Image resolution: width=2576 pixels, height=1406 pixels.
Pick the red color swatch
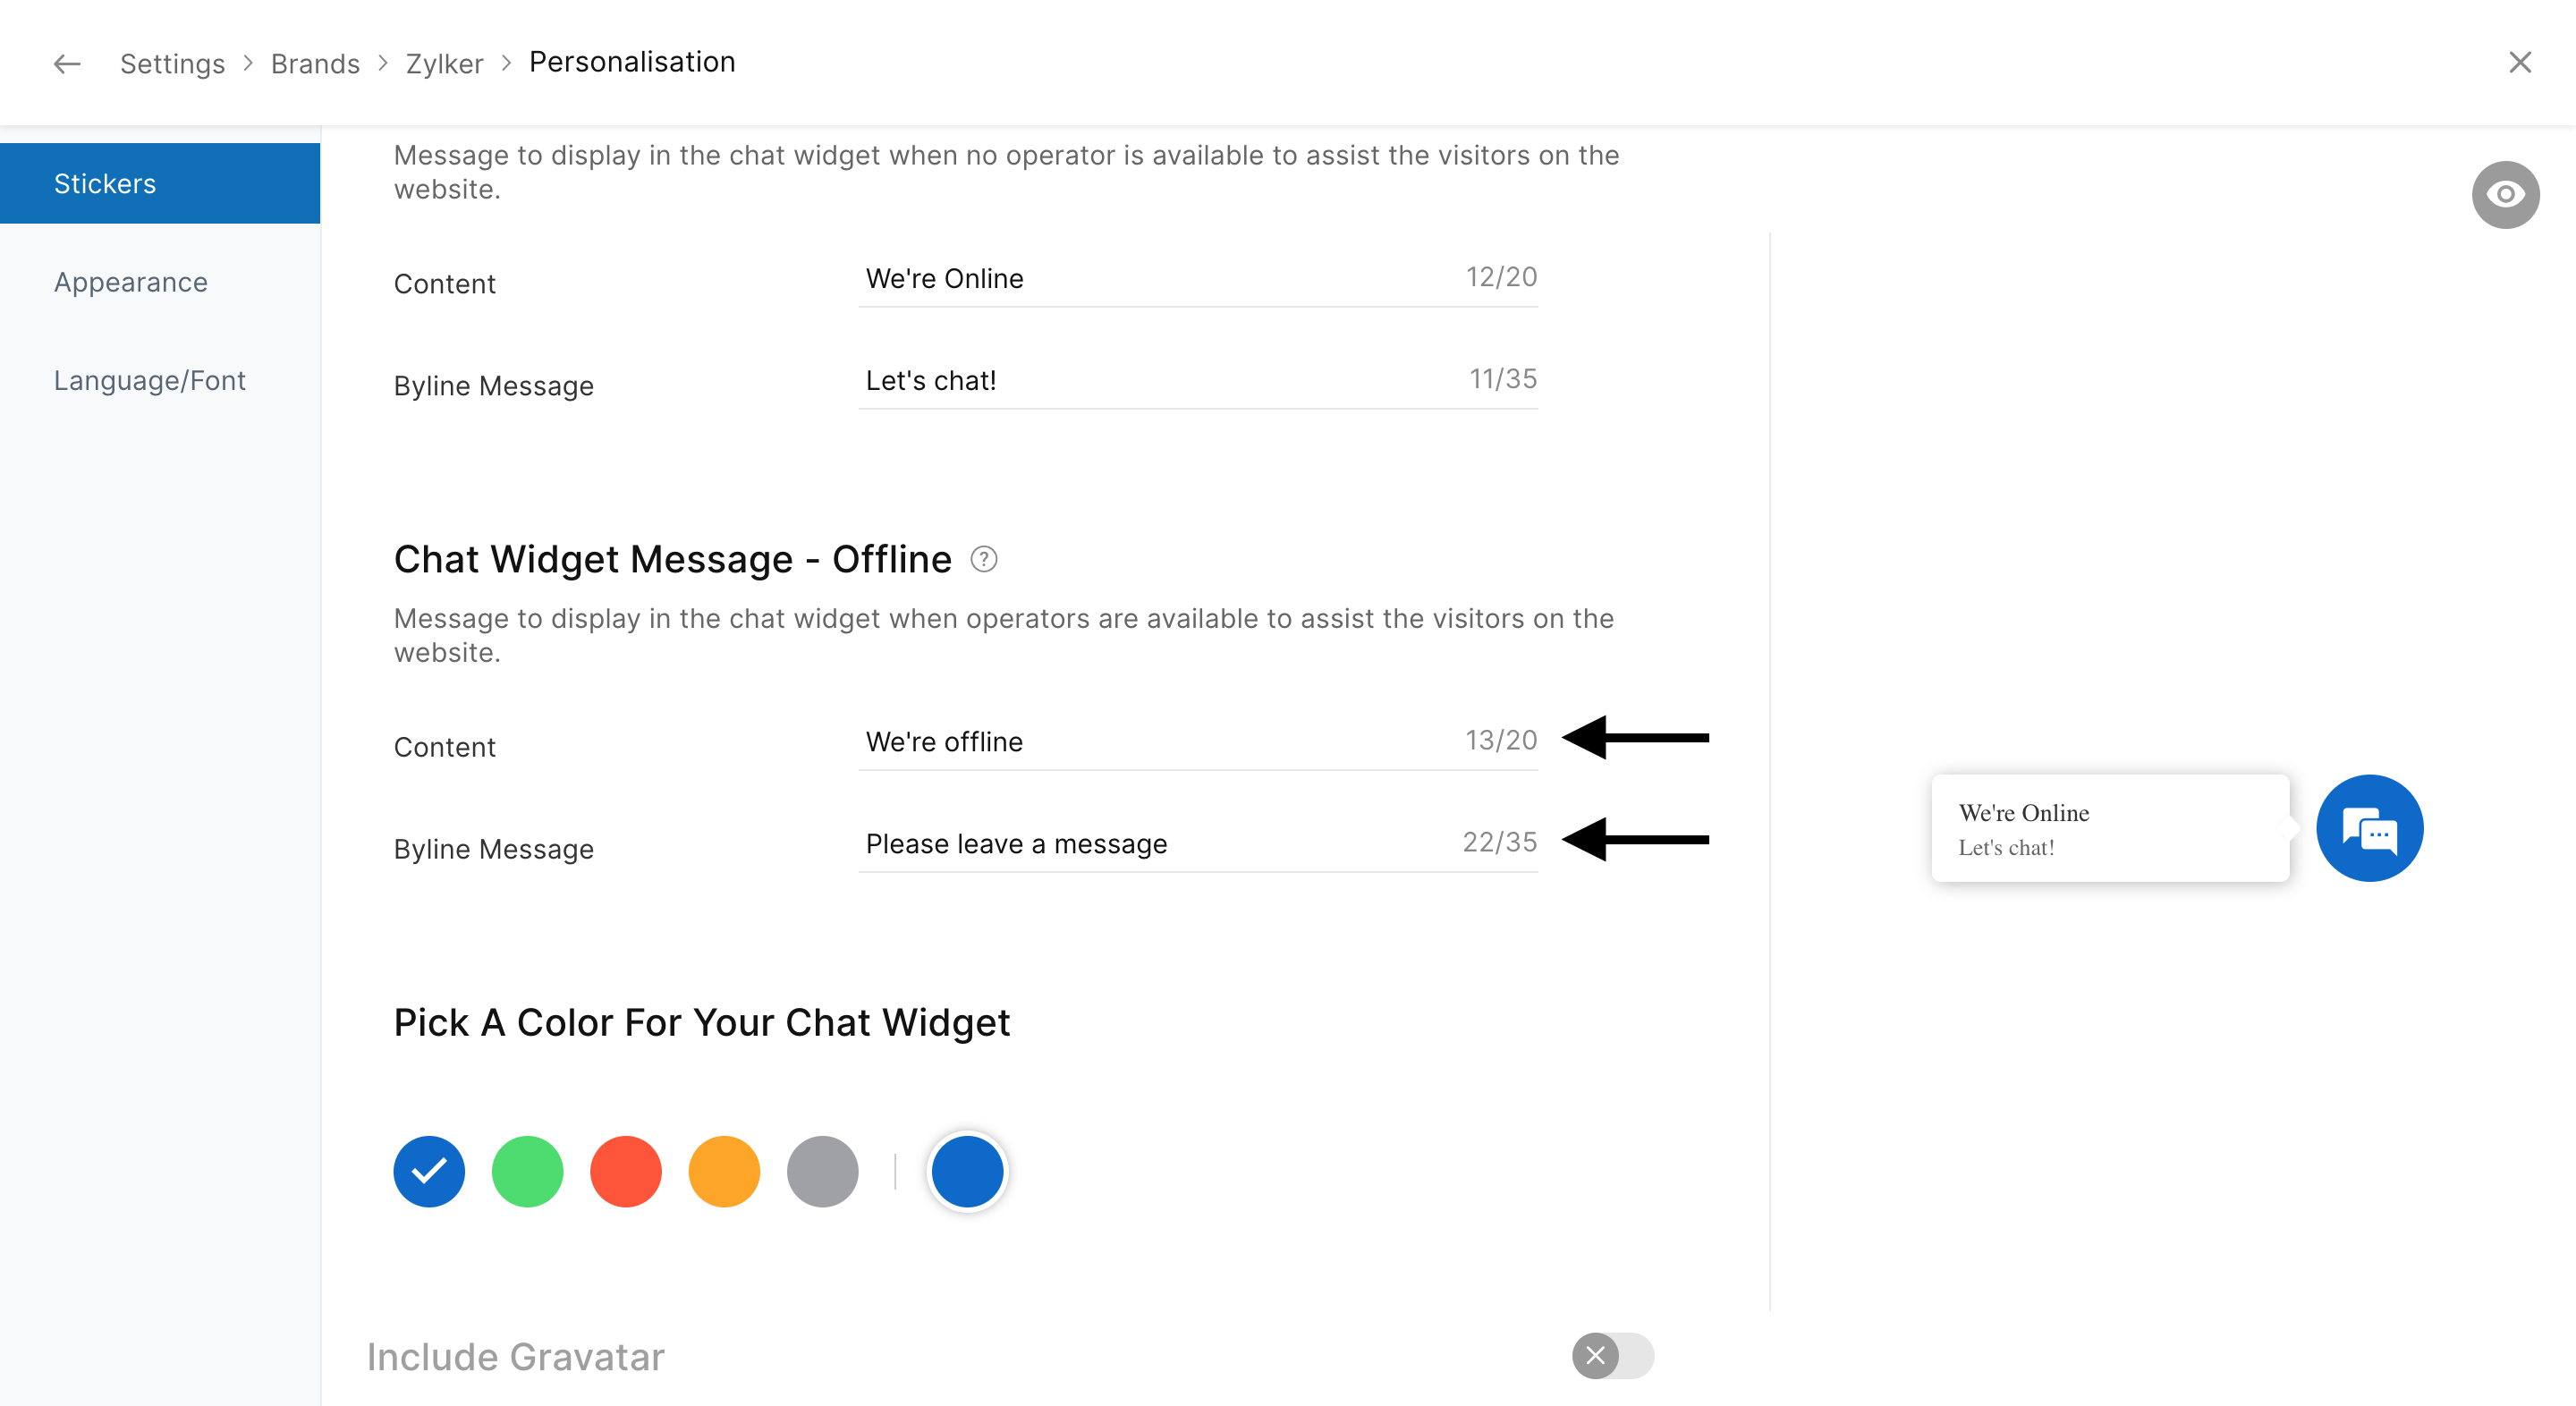[626, 1171]
